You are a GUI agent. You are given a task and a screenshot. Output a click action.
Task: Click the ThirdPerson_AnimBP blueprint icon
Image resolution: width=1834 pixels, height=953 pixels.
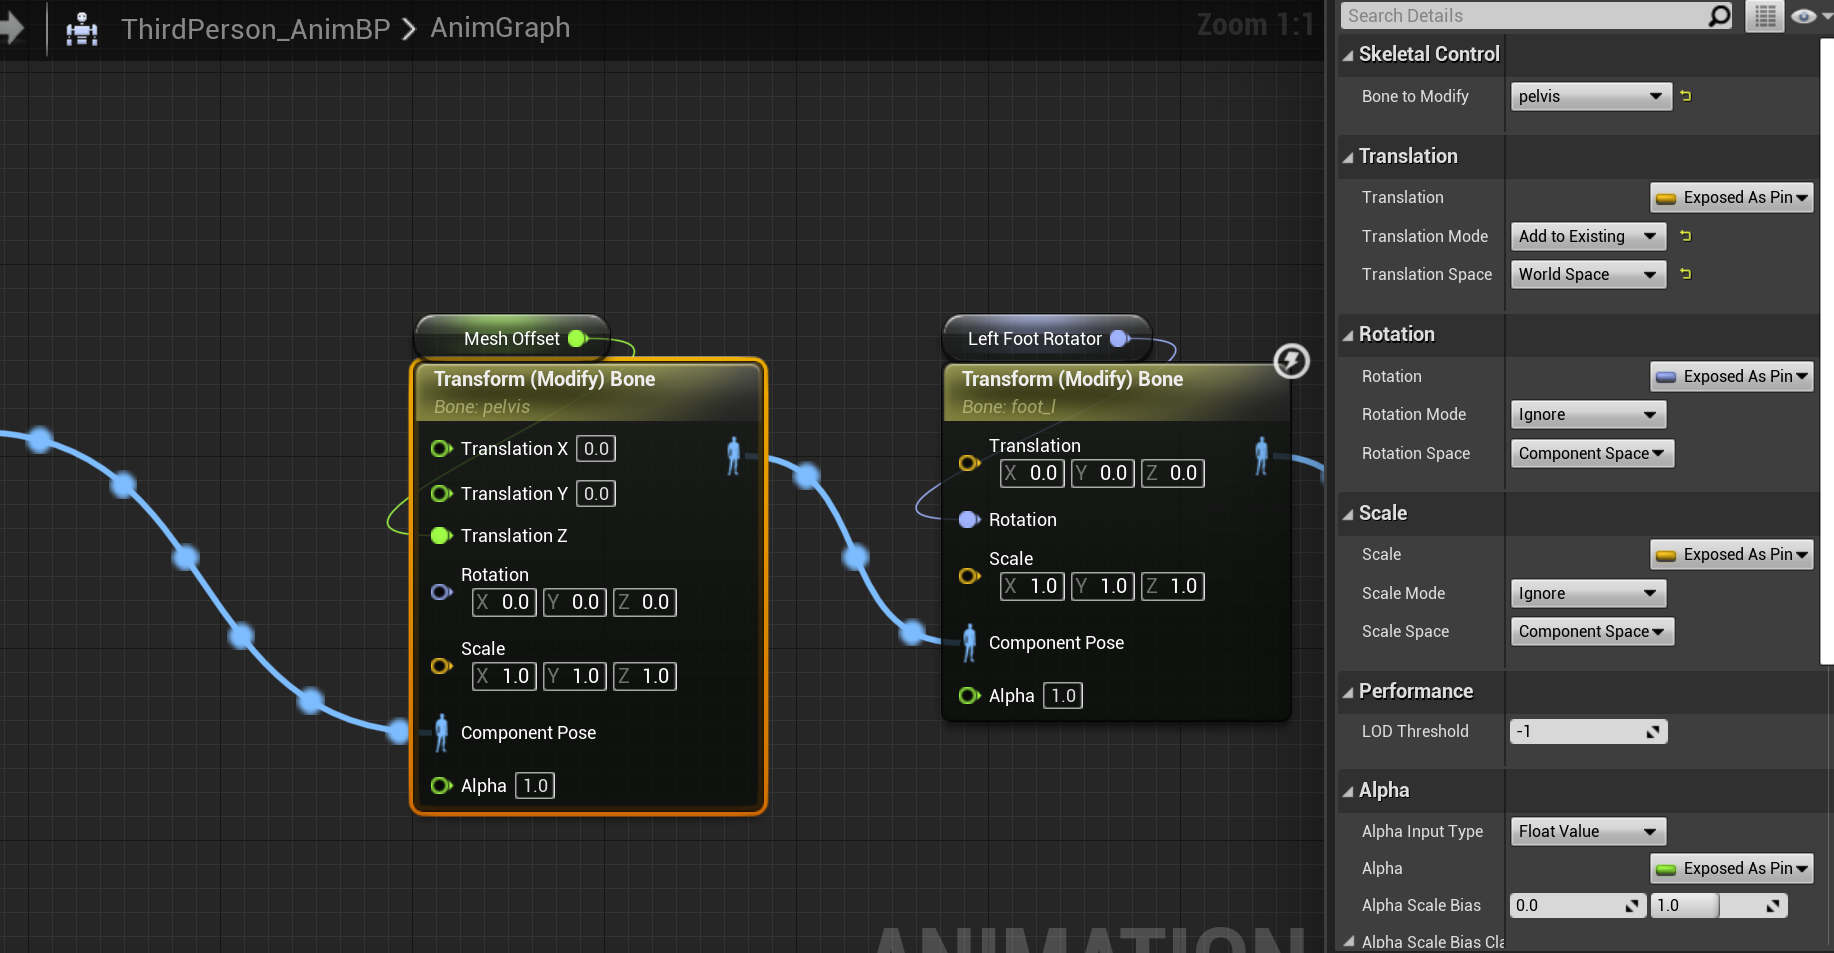(x=82, y=29)
